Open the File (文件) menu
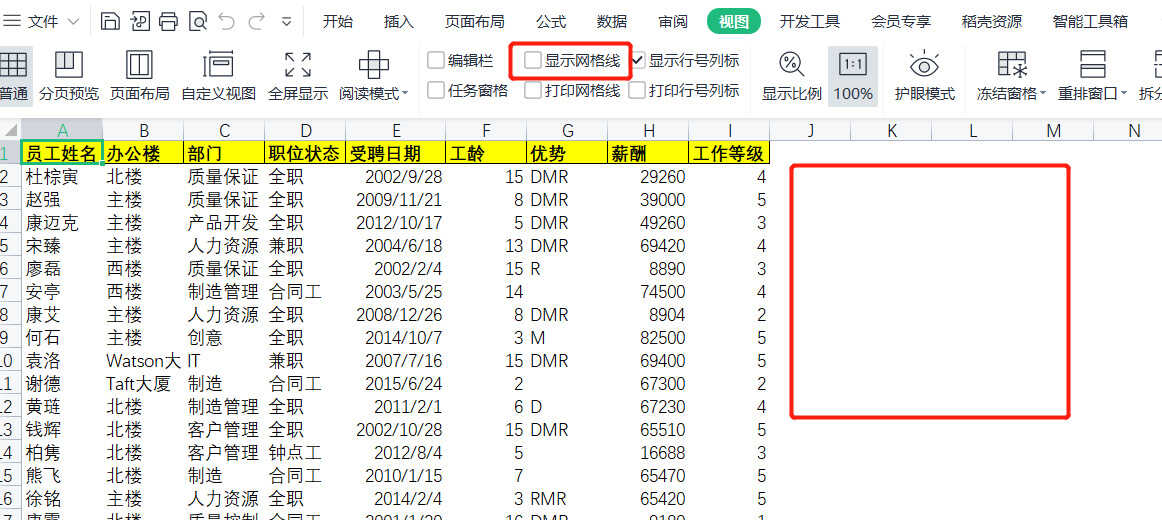The image size is (1162, 520). coord(33,21)
